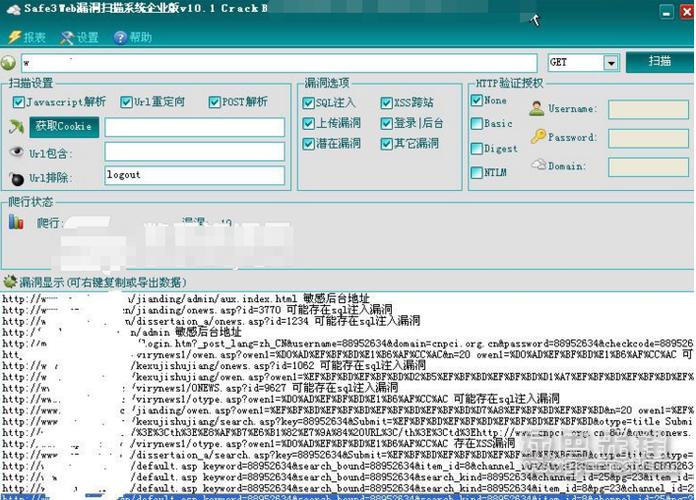
Task: Click the eye icon beside Url包含
Action: pyautogui.click(x=17, y=152)
